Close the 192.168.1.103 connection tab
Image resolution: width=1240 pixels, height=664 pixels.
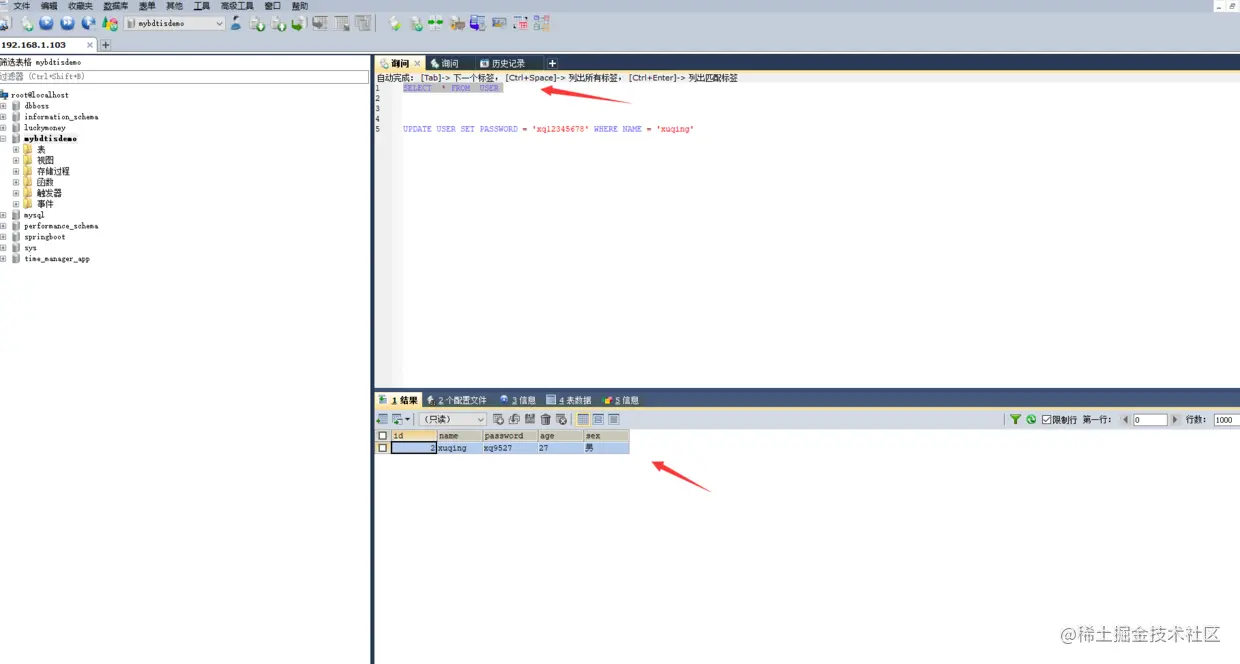[90, 45]
